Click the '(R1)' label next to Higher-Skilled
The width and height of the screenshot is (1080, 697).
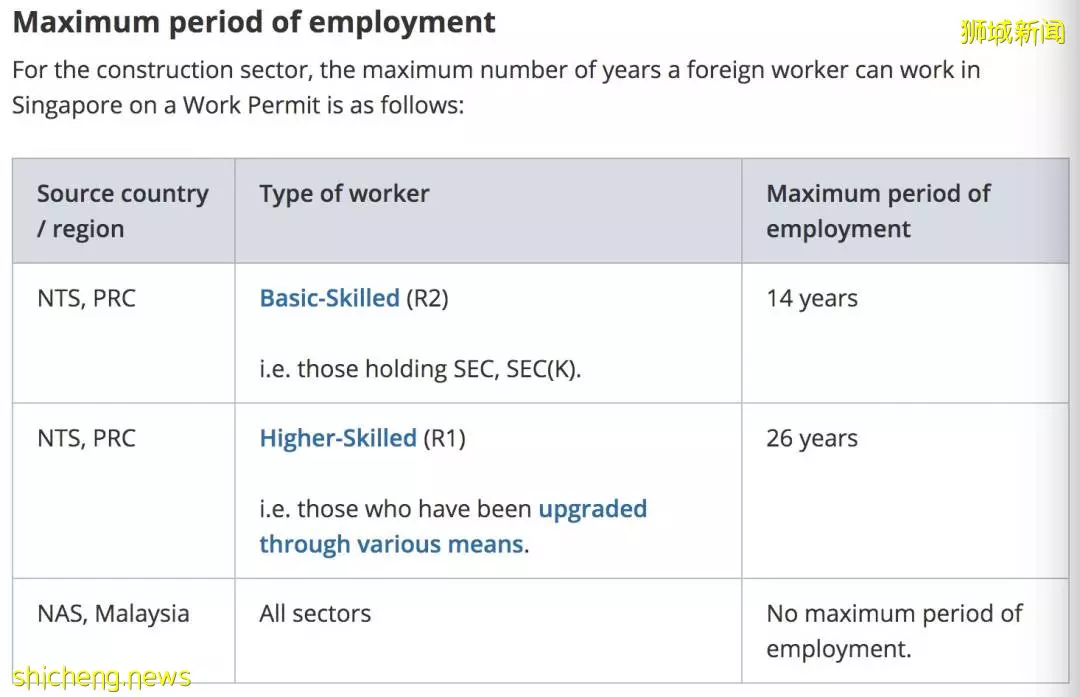[x=444, y=438]
